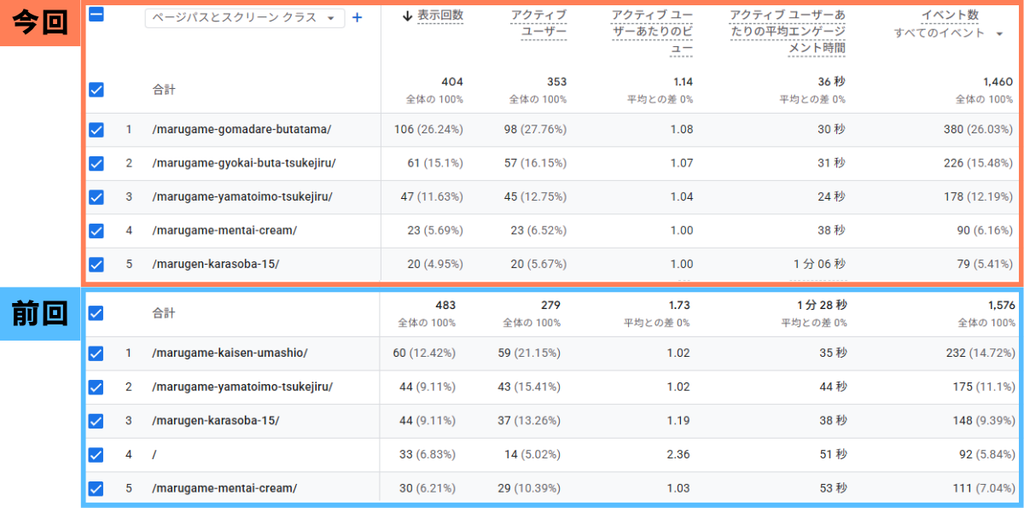Sort by the 平均エンゲージメント時間 column header

pos(787,32)
